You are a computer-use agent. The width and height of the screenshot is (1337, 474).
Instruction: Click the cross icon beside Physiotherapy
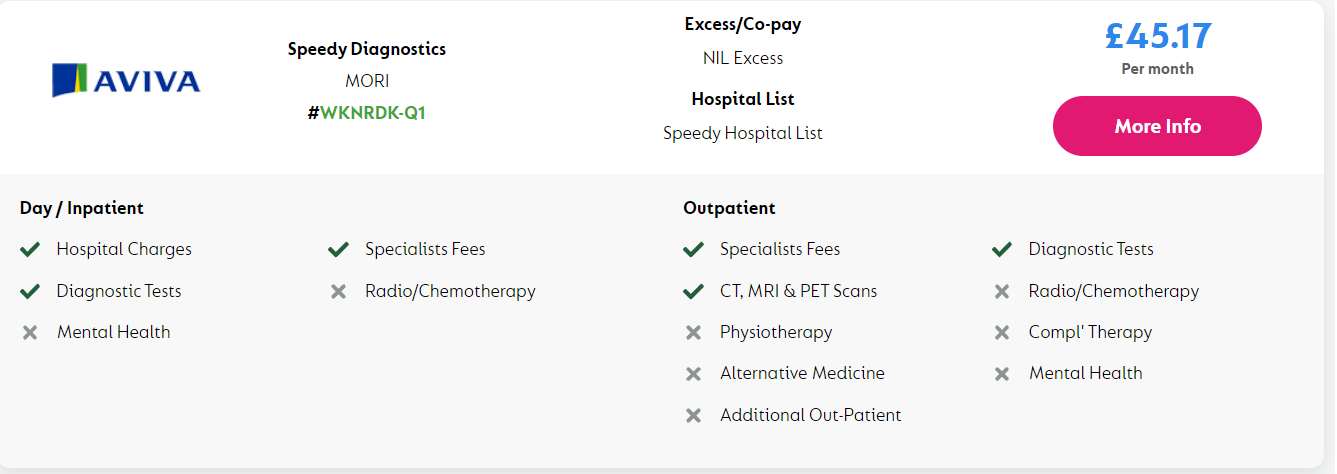[x=693, y=332]
